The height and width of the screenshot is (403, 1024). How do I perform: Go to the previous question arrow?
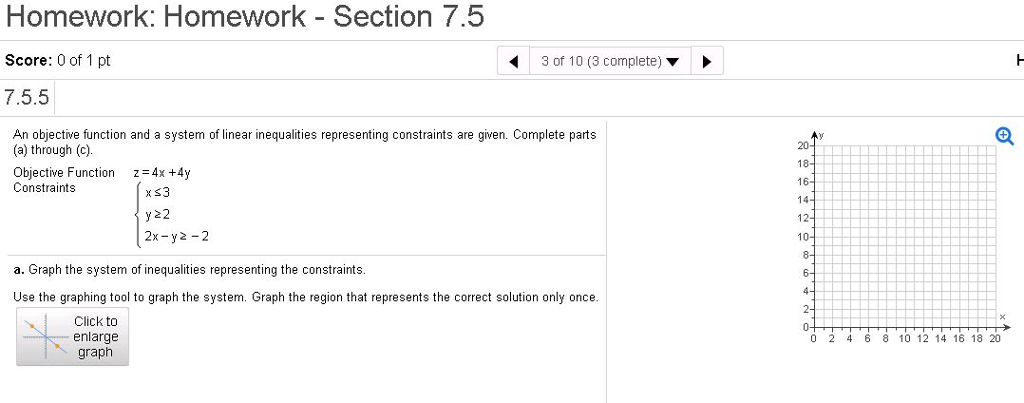tap(514, 61)
